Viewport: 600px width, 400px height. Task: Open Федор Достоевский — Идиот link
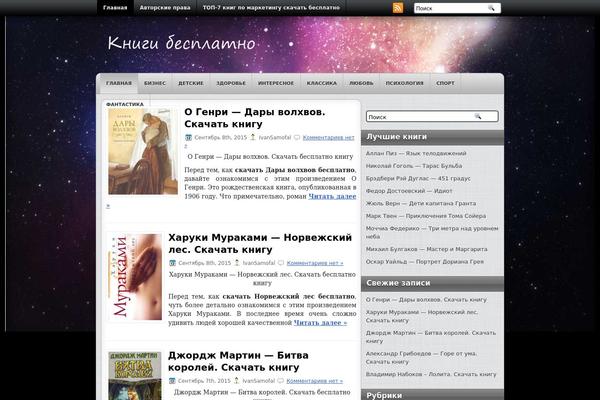[x=409, y=191]
